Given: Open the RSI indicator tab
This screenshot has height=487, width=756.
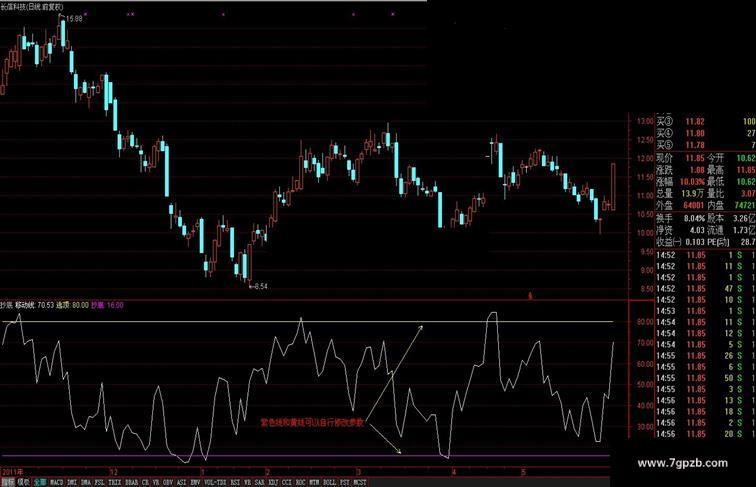Looking at the screenshot, I should (235, 482).
